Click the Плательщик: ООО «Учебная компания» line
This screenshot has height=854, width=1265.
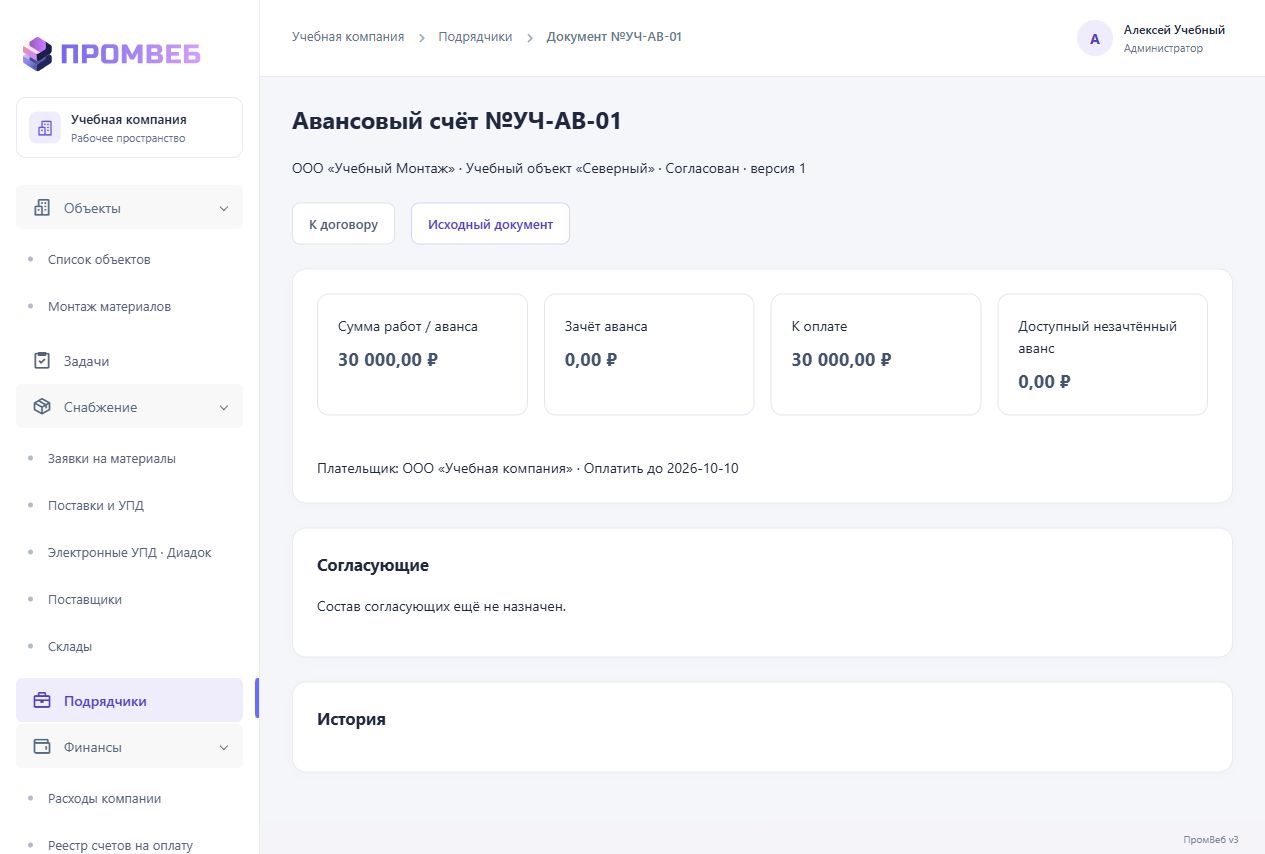tap(528, 468)
